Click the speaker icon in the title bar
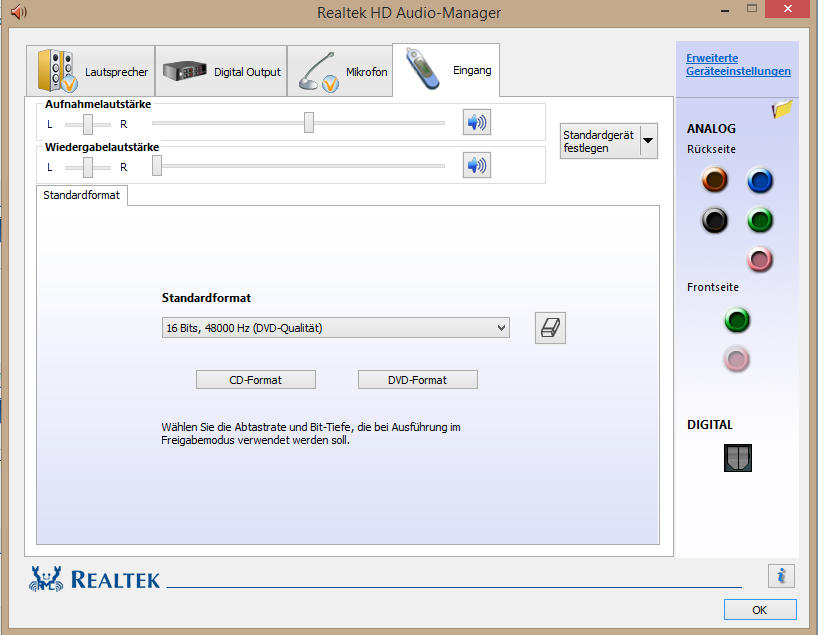This screenshot has height=635, width=818. point(19,11)
